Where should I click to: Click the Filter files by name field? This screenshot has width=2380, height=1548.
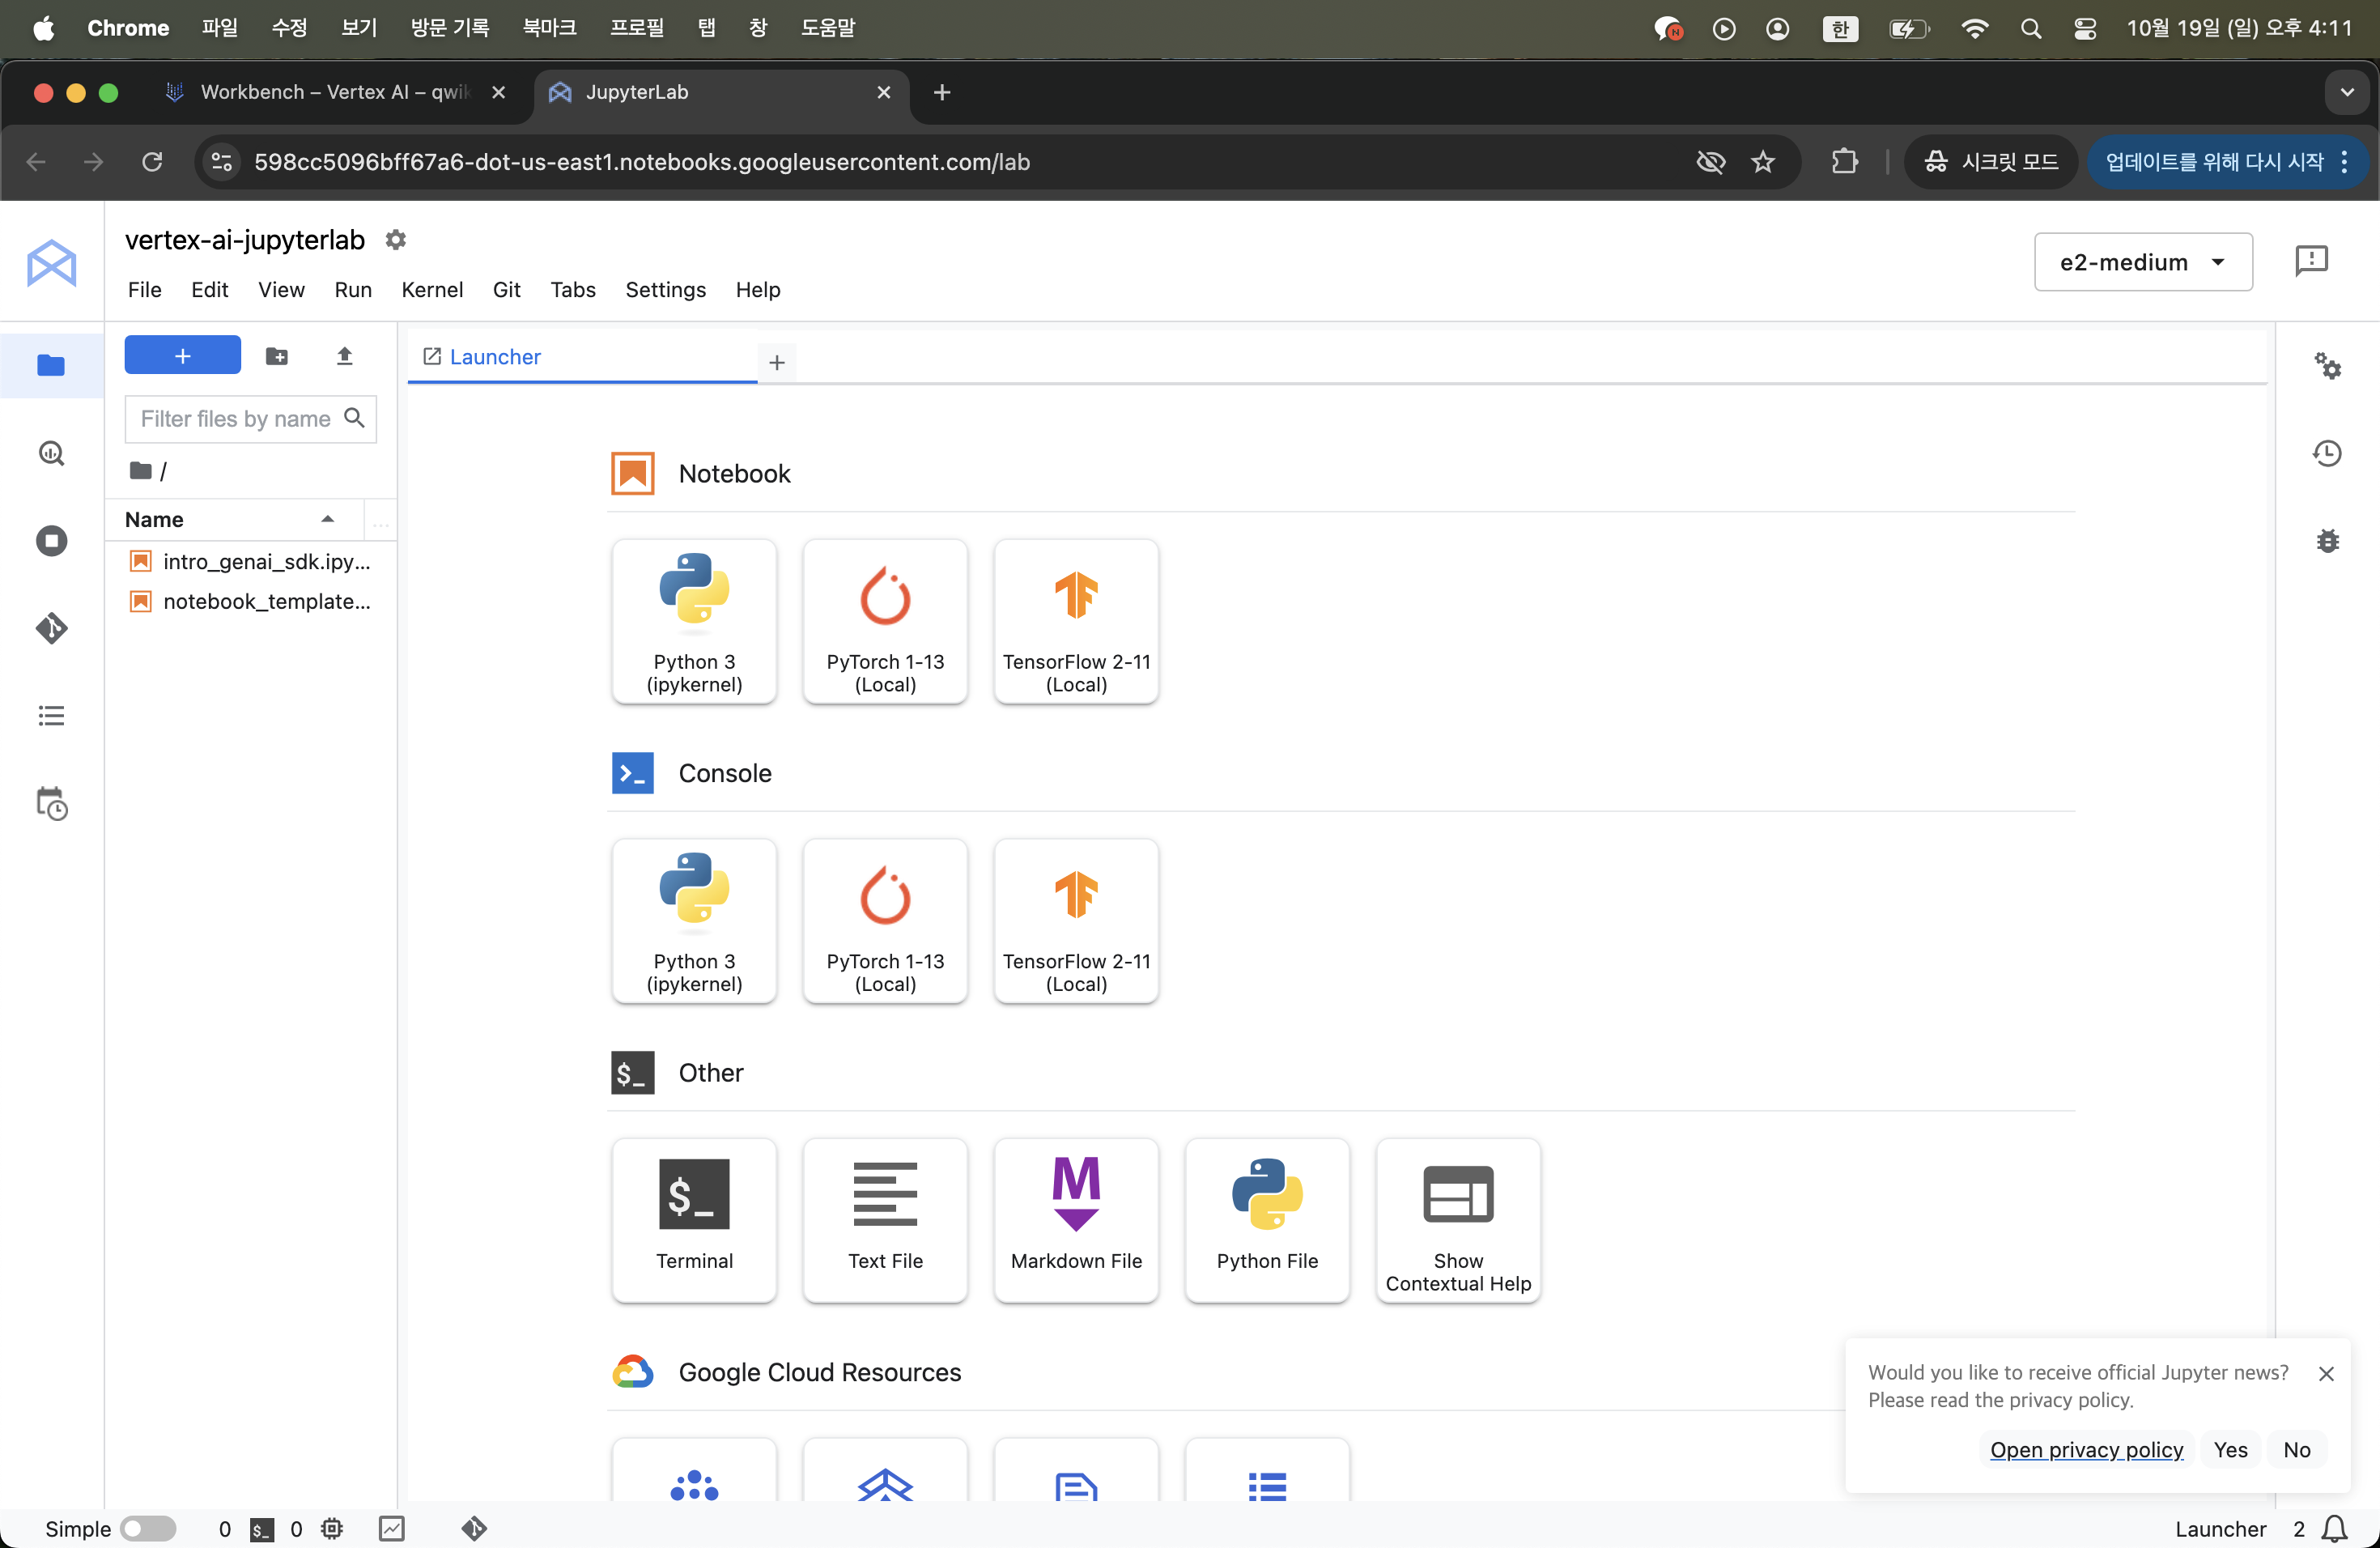(x=236, y=419)
